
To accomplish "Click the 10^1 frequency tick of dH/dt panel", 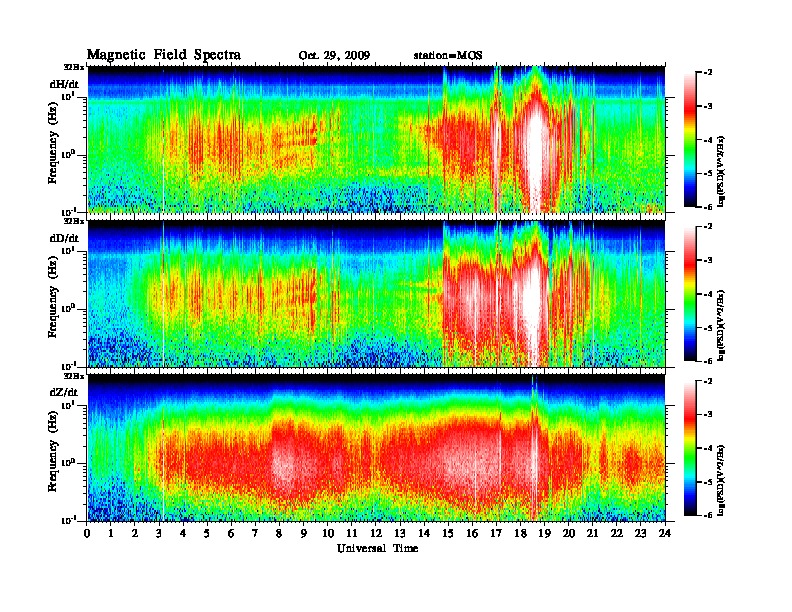I will point(68,97).
